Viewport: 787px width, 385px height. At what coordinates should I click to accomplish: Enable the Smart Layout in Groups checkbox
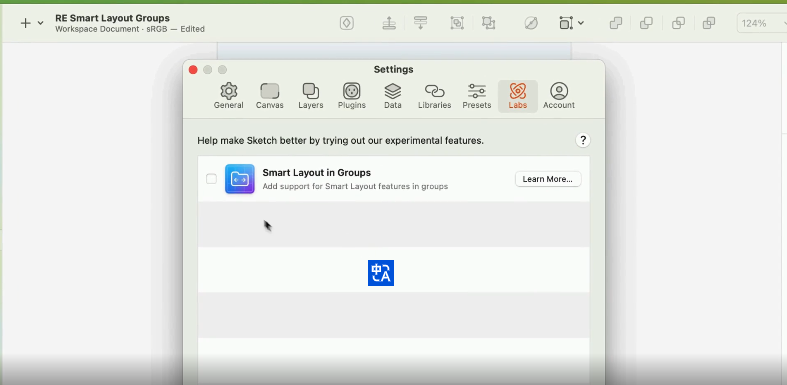pos(211,179)
